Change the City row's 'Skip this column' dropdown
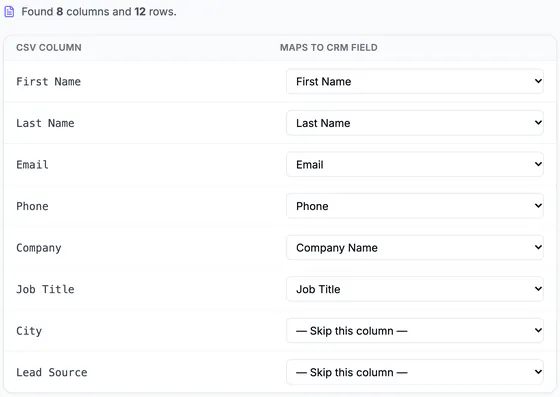The height and width of the screenshot is (397, 560). pos(415,331)
